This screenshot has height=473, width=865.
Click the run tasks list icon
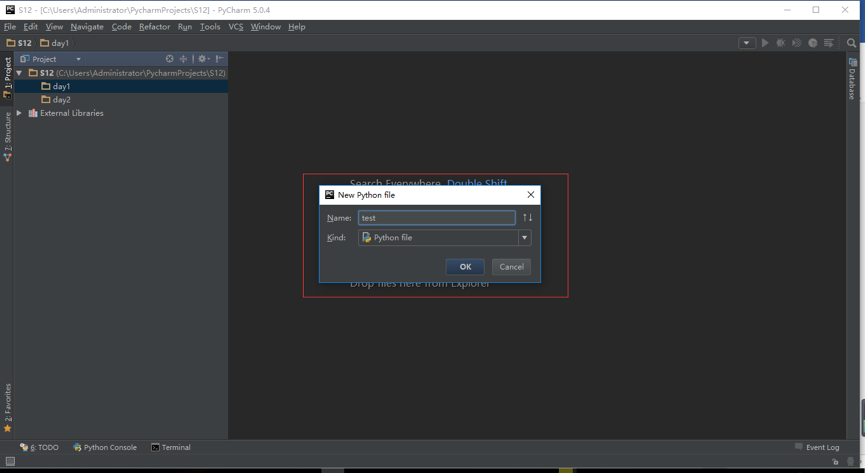(x=829, y=42)
